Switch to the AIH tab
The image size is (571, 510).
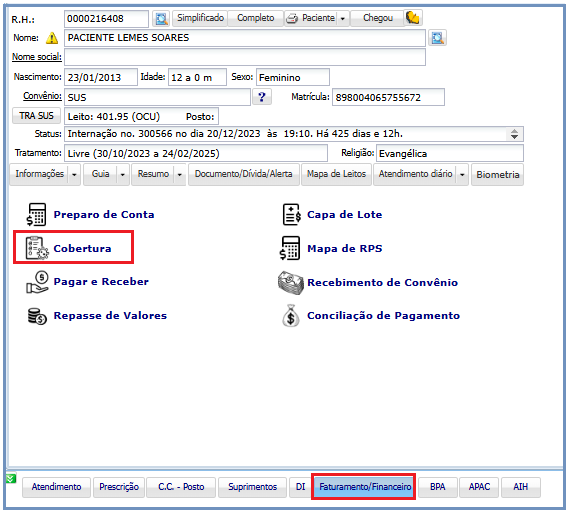tap(521, 487)
